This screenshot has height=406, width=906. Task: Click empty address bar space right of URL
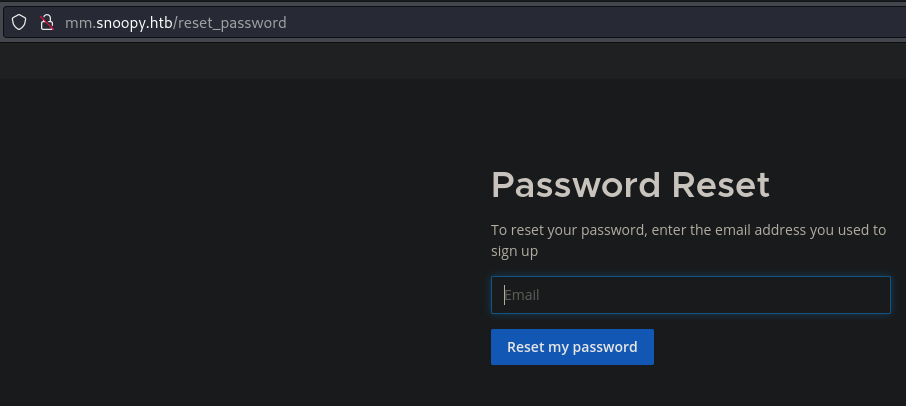(x=600, y=22)
